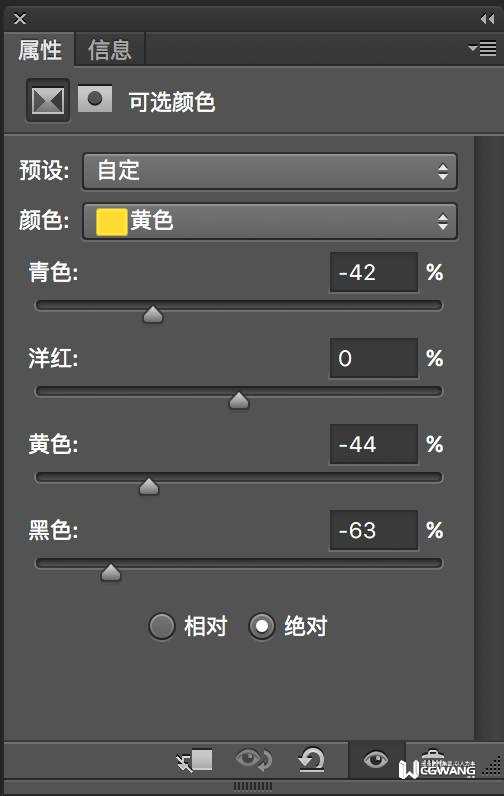
Task: Collapse panel with double-arrow icon
Action: pos(487,19)
